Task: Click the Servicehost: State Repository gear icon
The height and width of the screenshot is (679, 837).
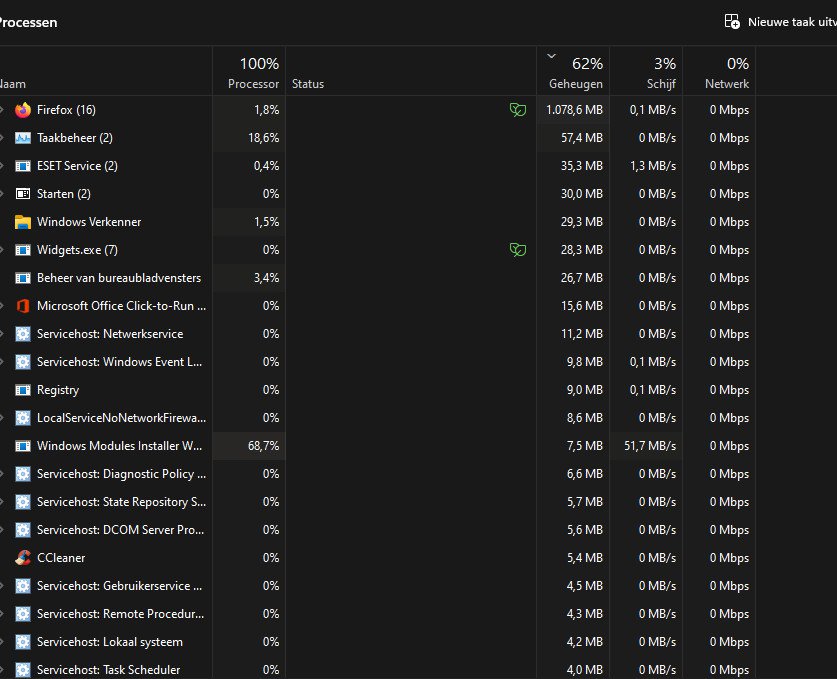Action: 23,502
